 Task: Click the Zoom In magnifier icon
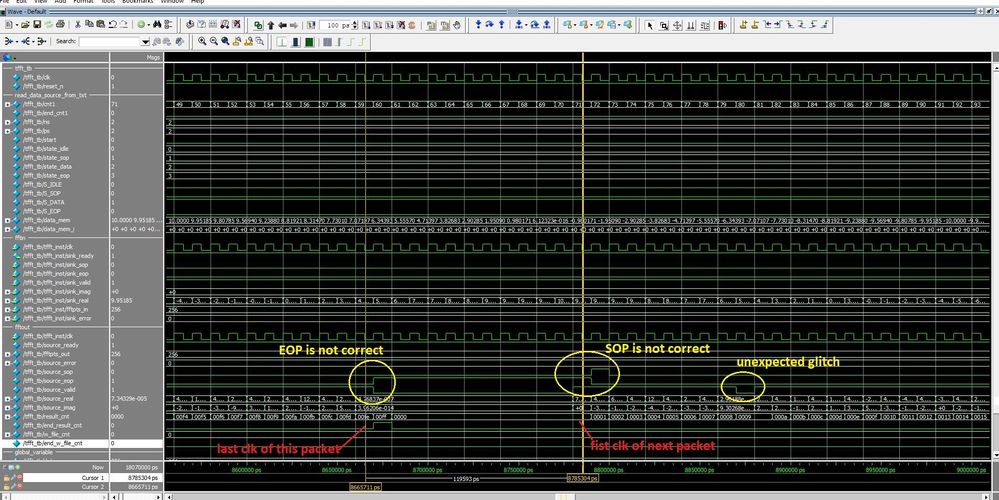(x=202, y=41)
